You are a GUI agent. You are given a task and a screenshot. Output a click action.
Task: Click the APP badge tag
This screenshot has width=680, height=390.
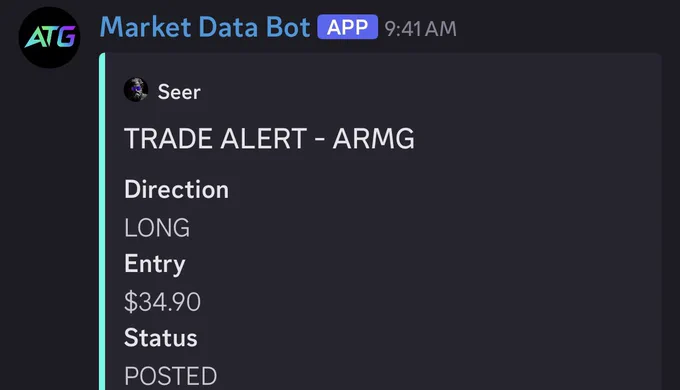347,27
